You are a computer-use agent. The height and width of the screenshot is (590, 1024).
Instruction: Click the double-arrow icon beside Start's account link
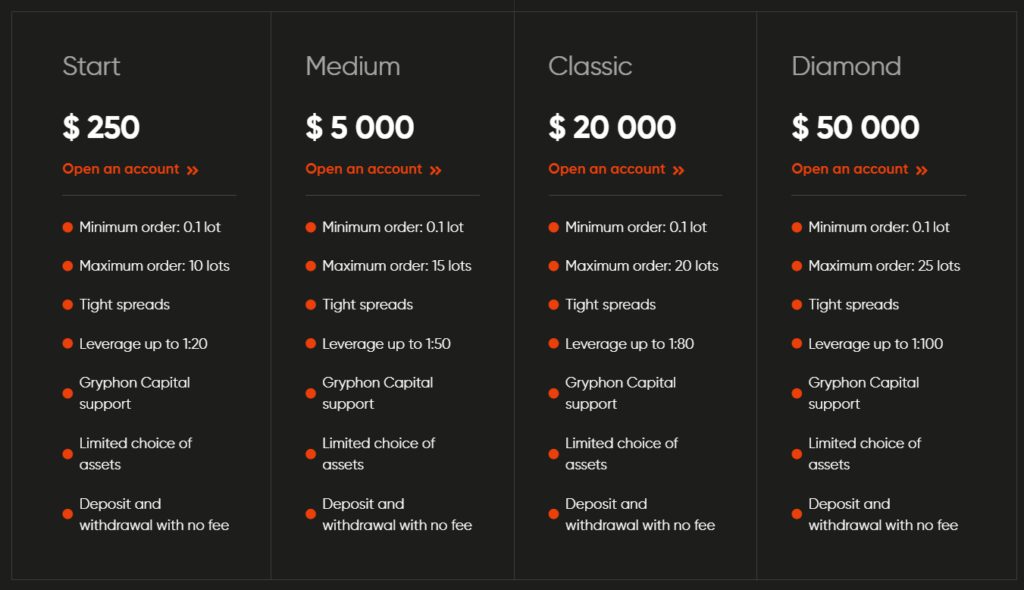[x=193, y=169]
